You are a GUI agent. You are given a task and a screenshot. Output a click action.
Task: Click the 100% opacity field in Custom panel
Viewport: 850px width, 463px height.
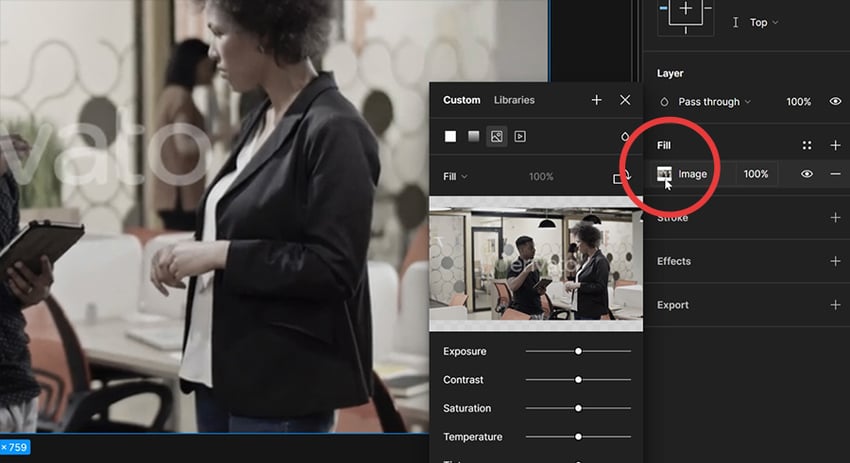541,176
